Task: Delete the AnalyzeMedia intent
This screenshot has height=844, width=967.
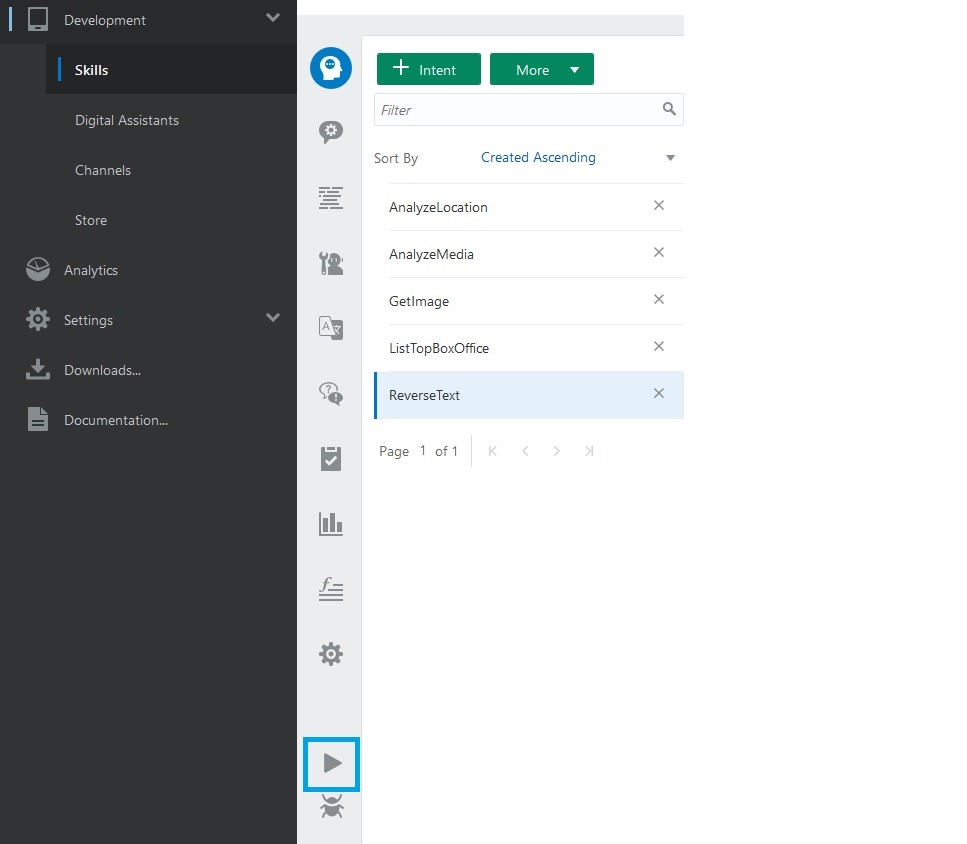Action: click(659, 253)
